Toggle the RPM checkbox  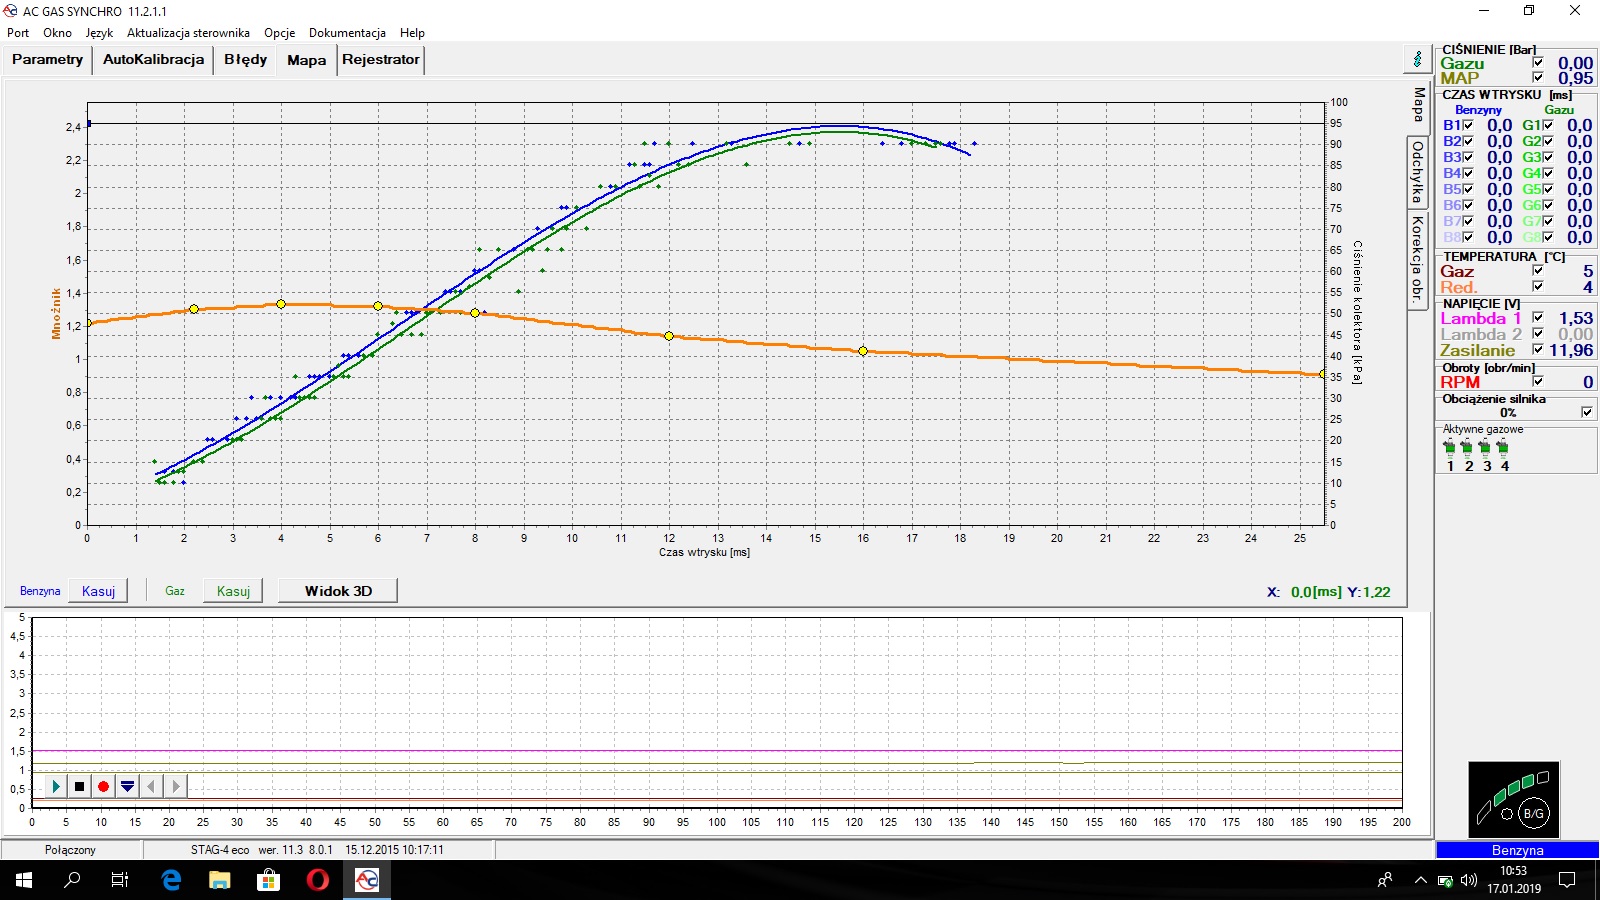(x=1538, y=381)
